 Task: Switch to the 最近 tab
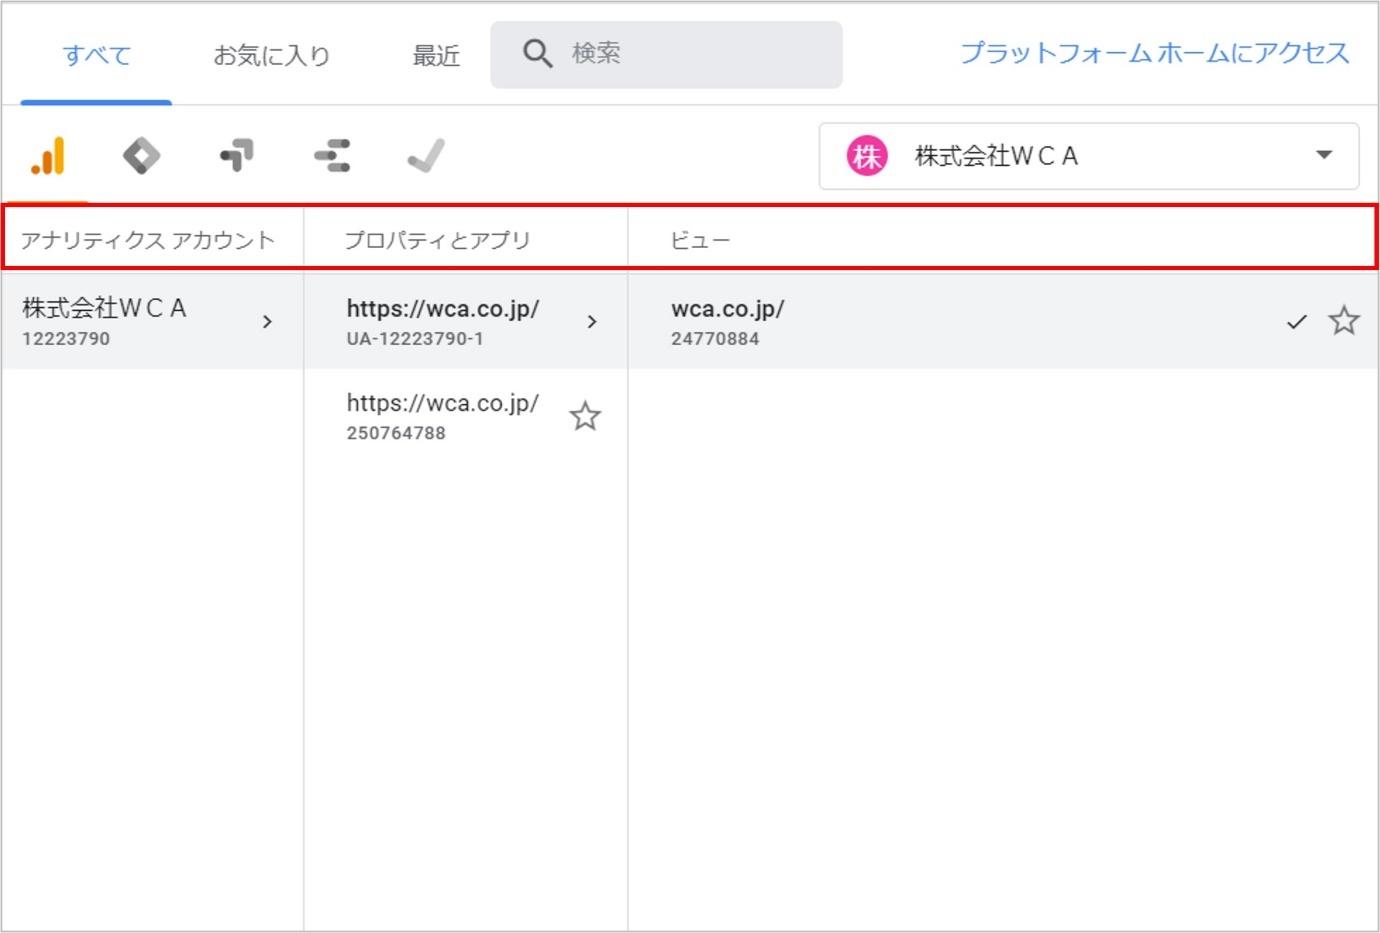click(436, 55)
